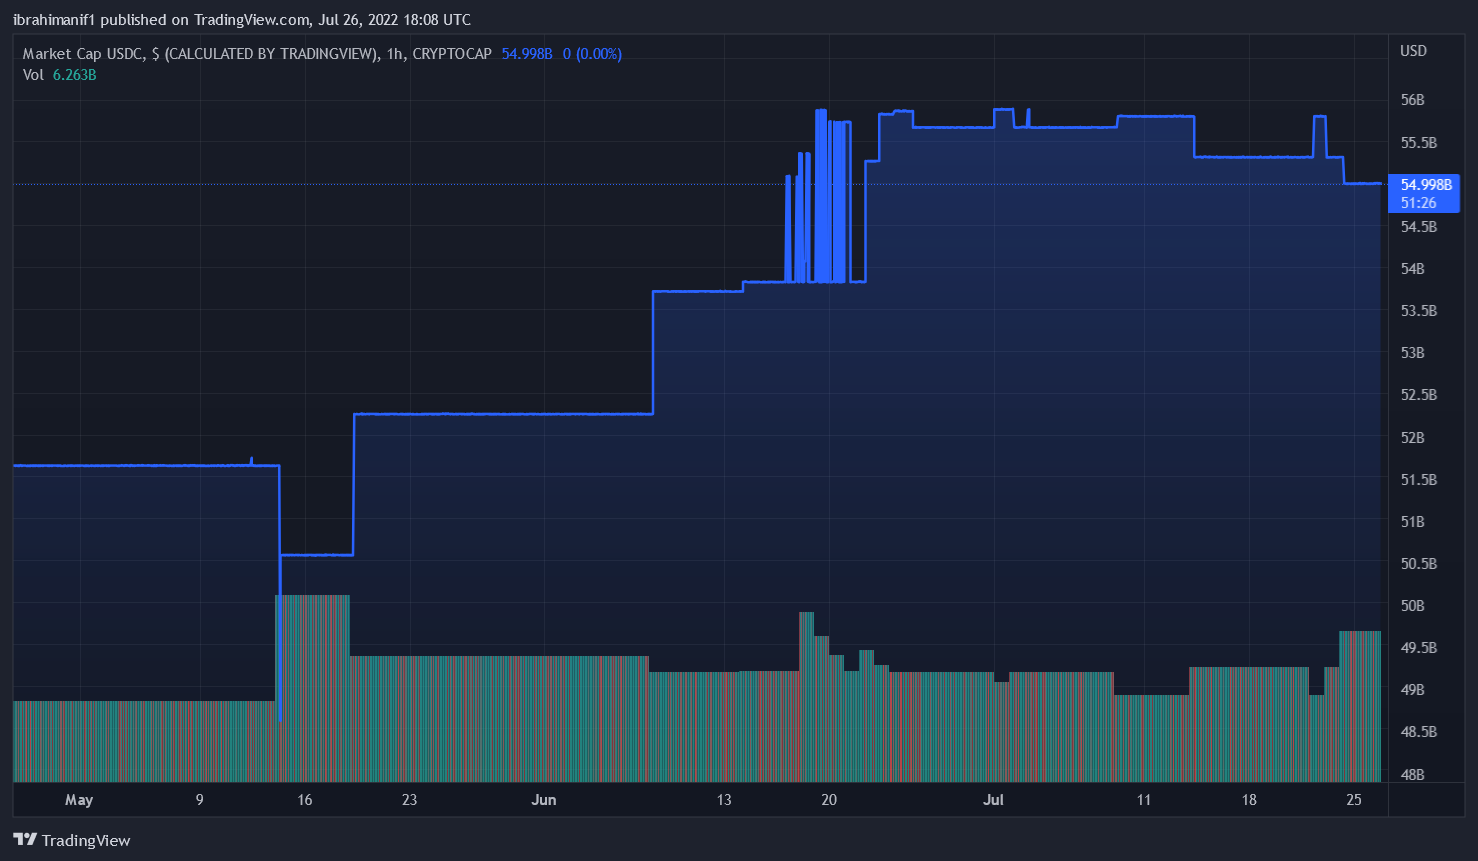The image size is (1478, 861).
Task: Click the 56B price axis label
Action: point(1412,100)
